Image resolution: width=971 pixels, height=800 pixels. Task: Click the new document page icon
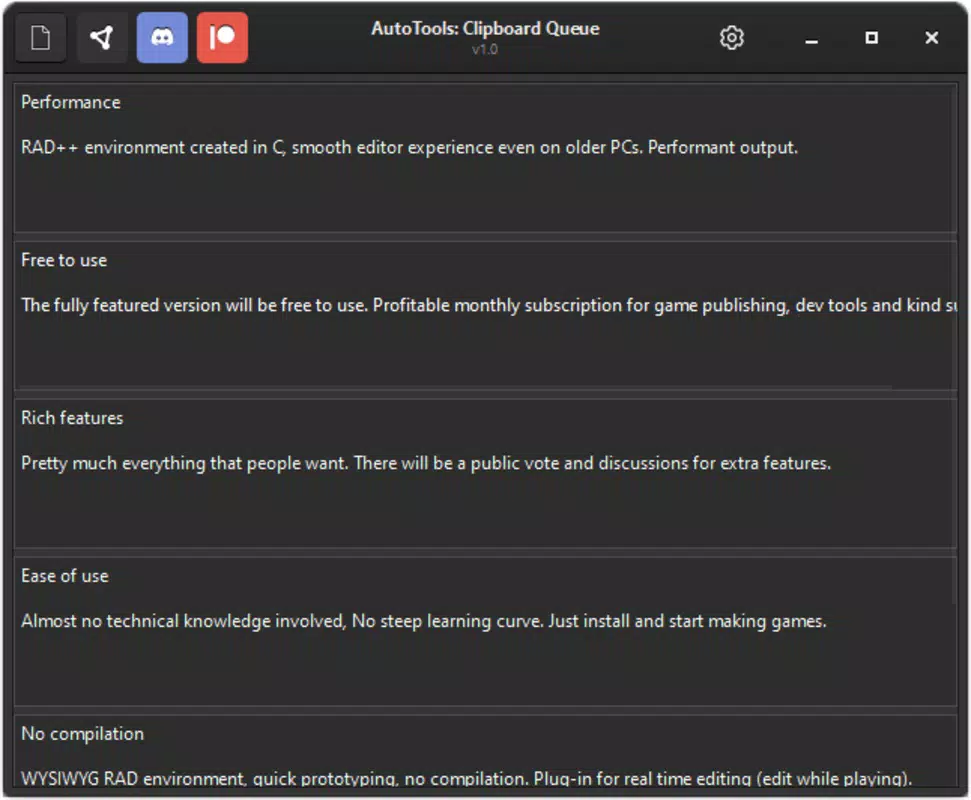[40, 37]
